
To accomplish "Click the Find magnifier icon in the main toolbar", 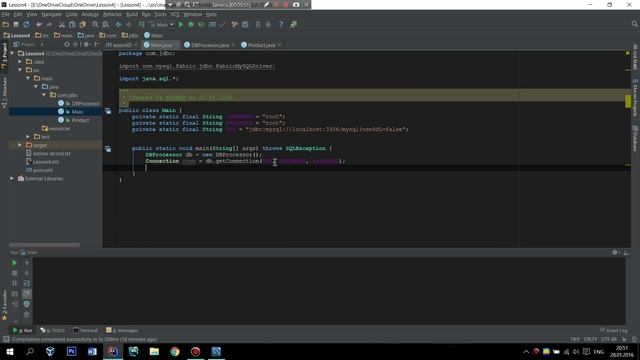I will click(x=95, y=25).
